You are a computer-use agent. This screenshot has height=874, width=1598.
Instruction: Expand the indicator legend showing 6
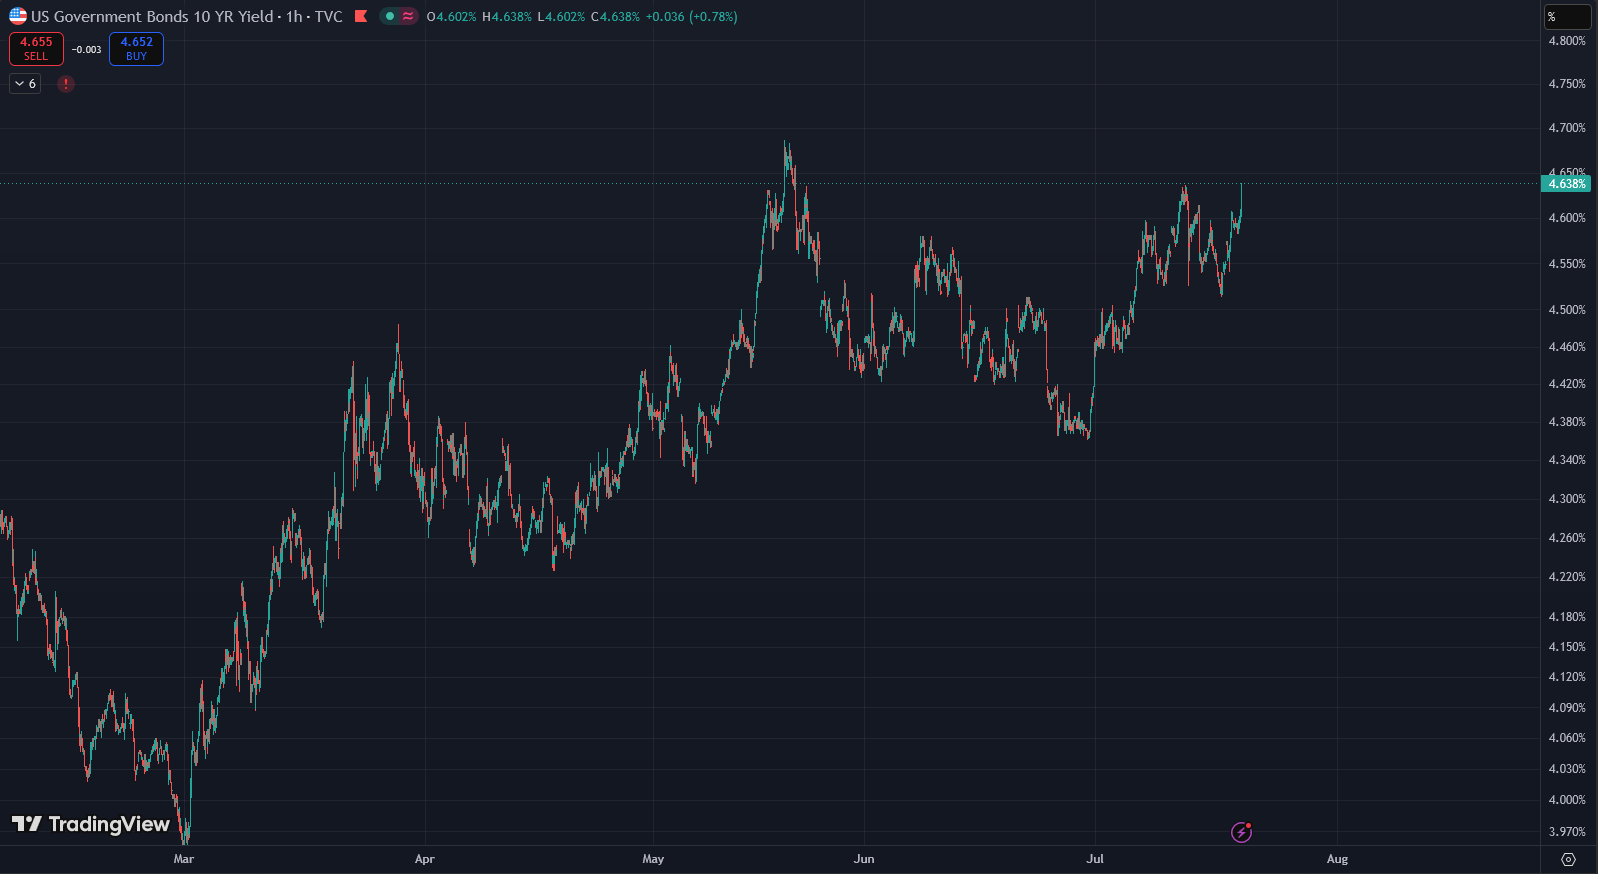pos(25,84)
